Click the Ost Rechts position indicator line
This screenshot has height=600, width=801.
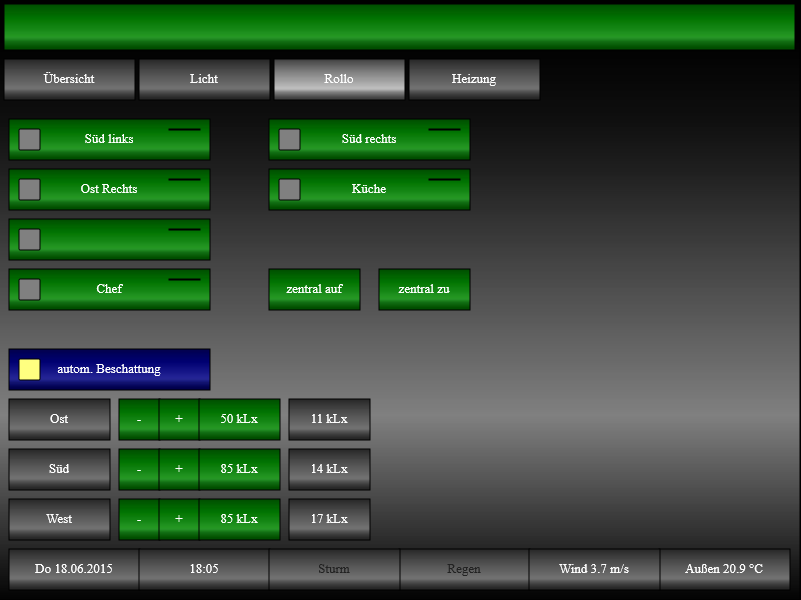click(184, 180)
